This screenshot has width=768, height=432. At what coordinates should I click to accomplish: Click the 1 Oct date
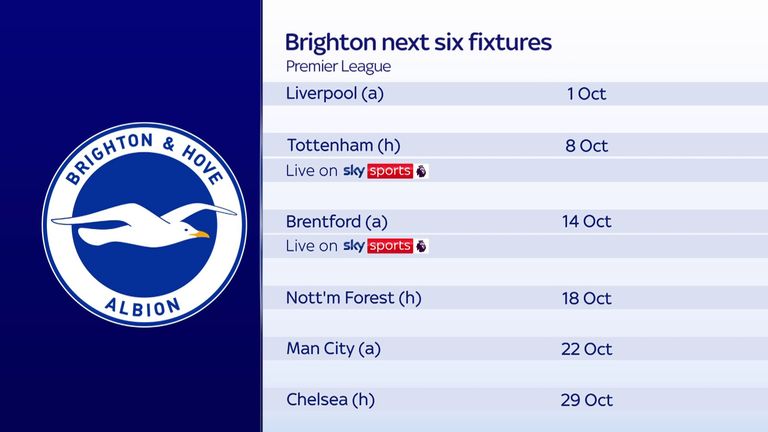[x=586, y=94]
